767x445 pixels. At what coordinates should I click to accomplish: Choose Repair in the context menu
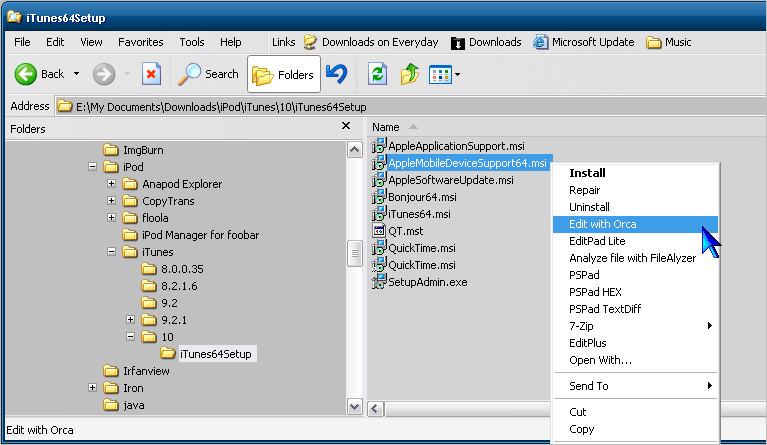[x=635, y=190]
